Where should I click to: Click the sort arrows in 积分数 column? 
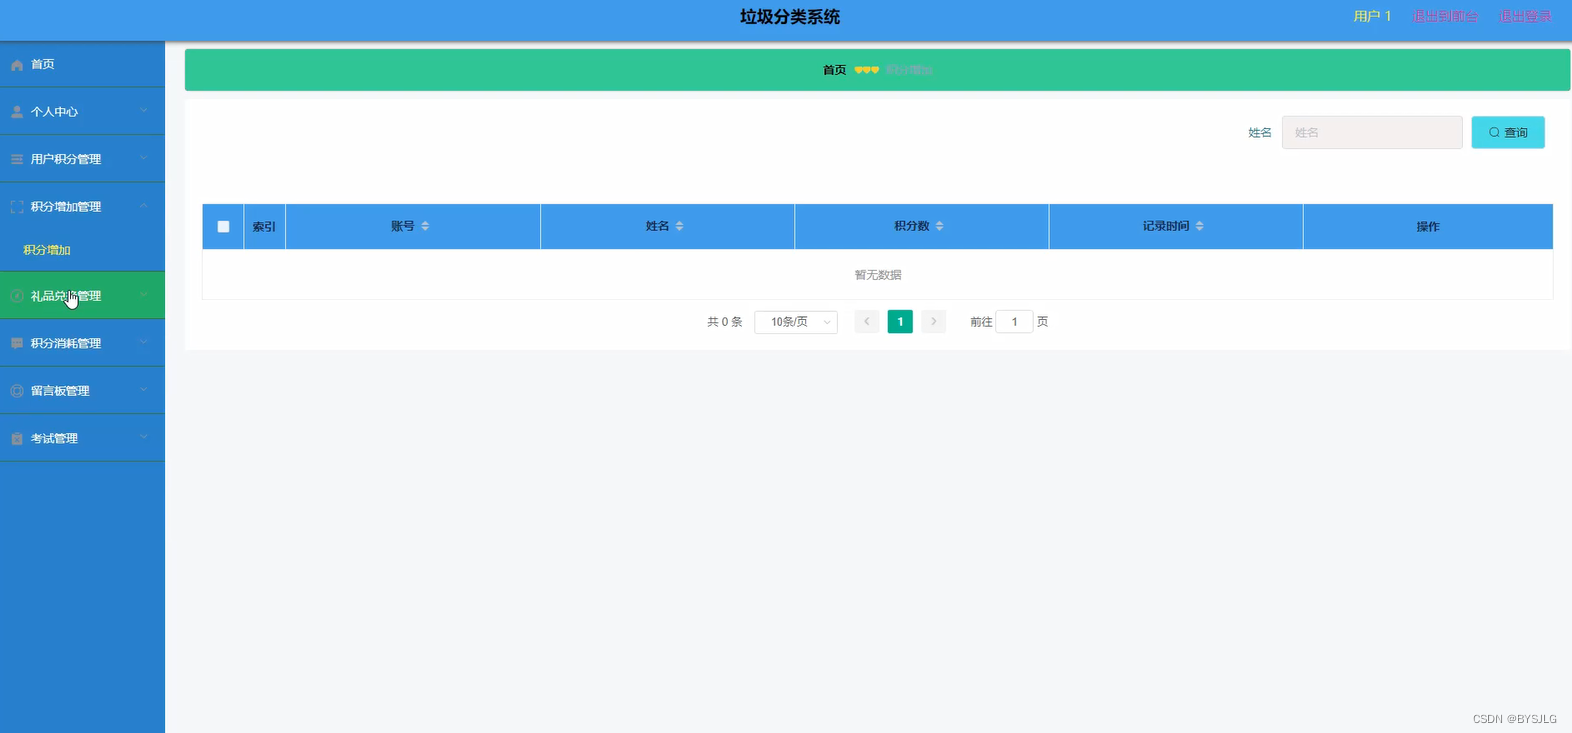(939, 226)
